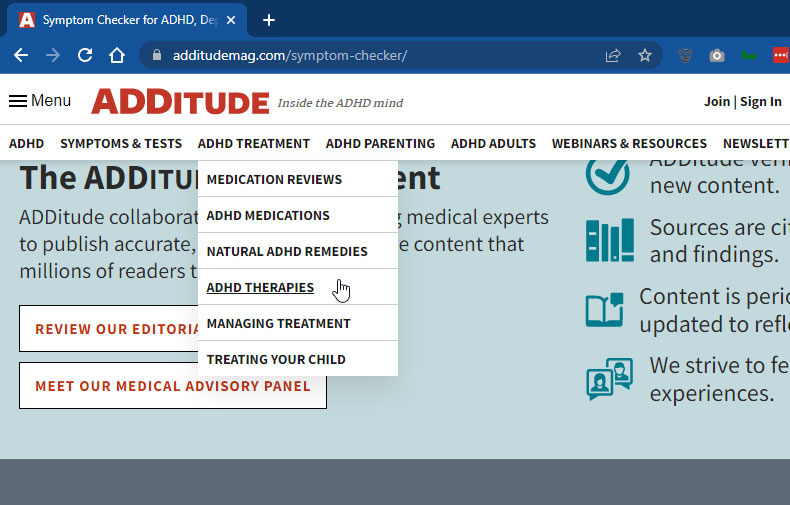
Task: Click Meet Our Medical Advisory Panel button
Action: [173, 386]
